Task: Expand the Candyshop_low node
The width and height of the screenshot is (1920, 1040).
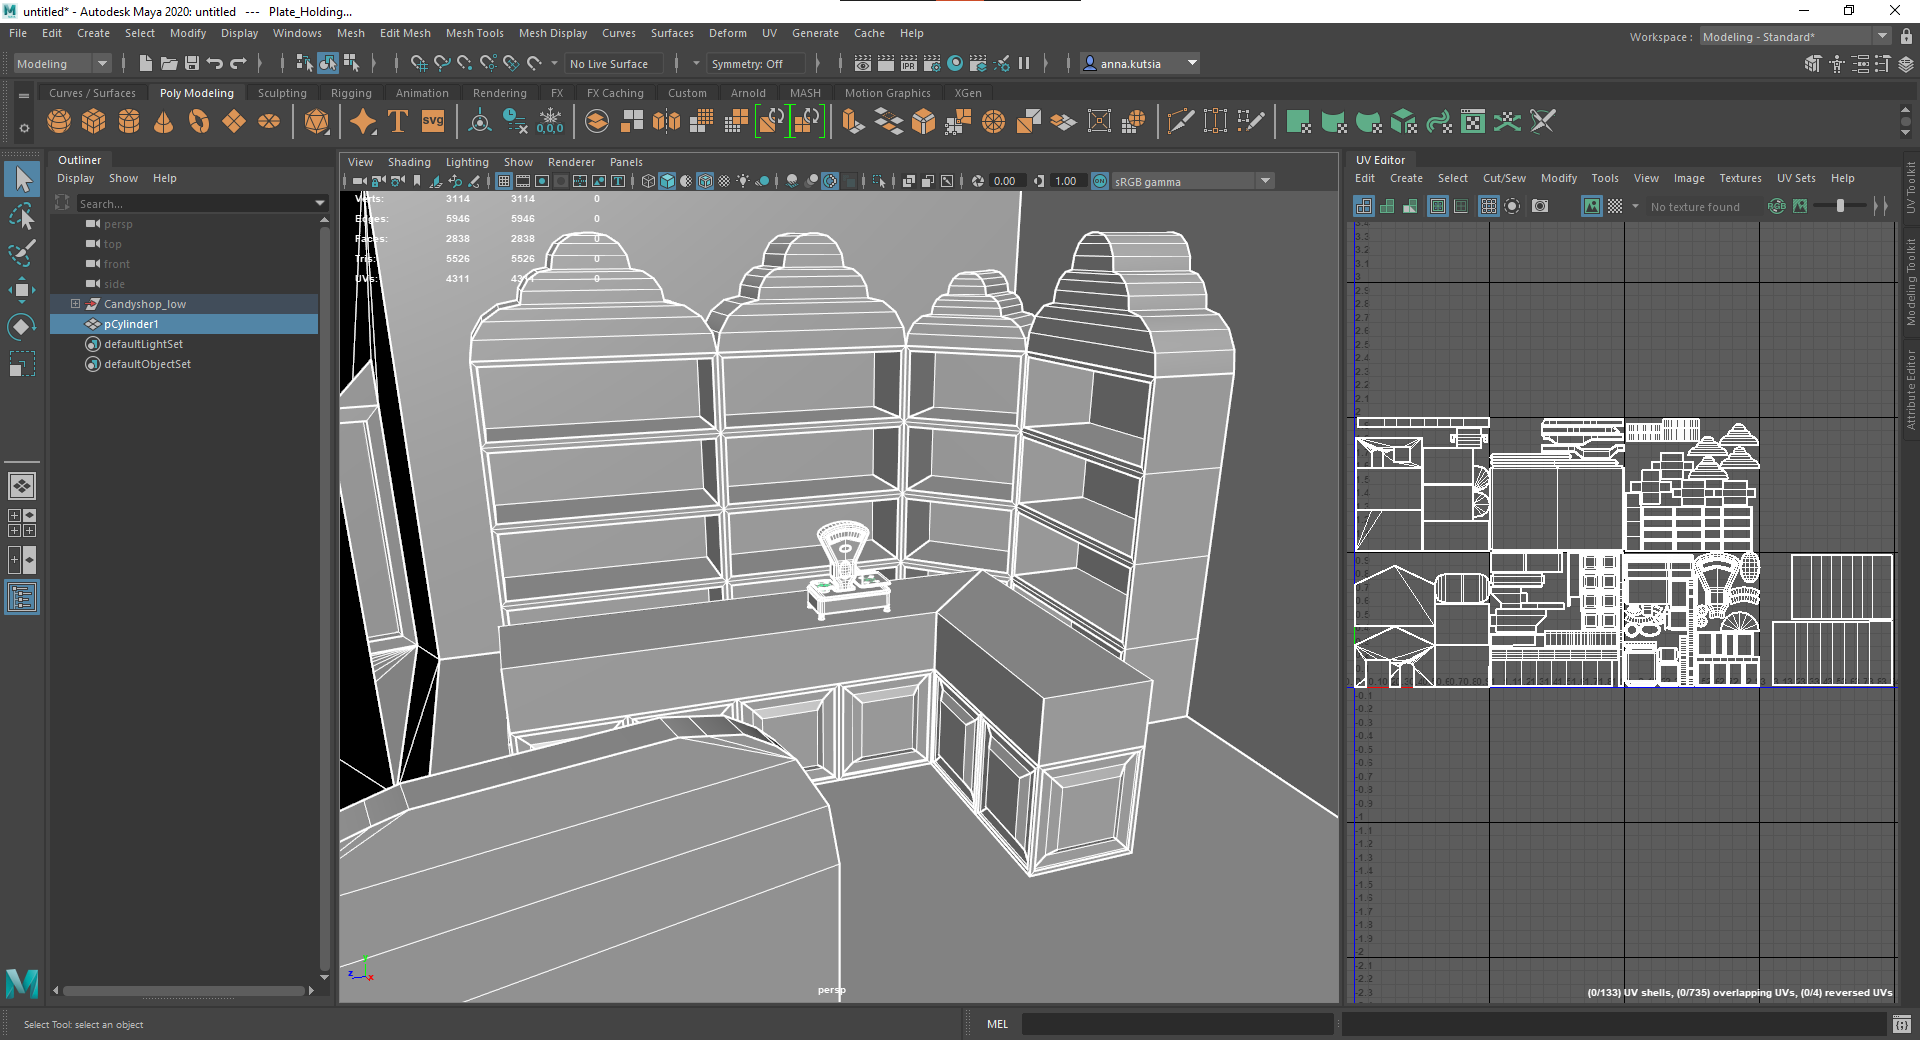Action: [x=75, y=304]
